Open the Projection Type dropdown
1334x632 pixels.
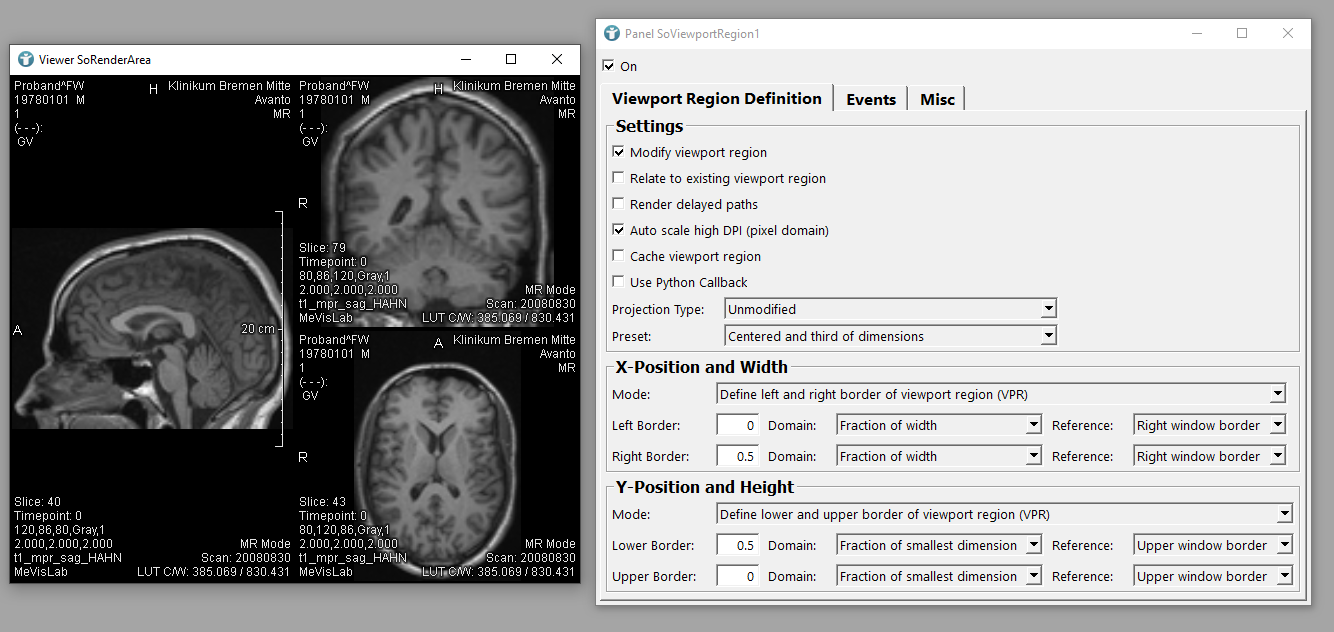[890, 309]
